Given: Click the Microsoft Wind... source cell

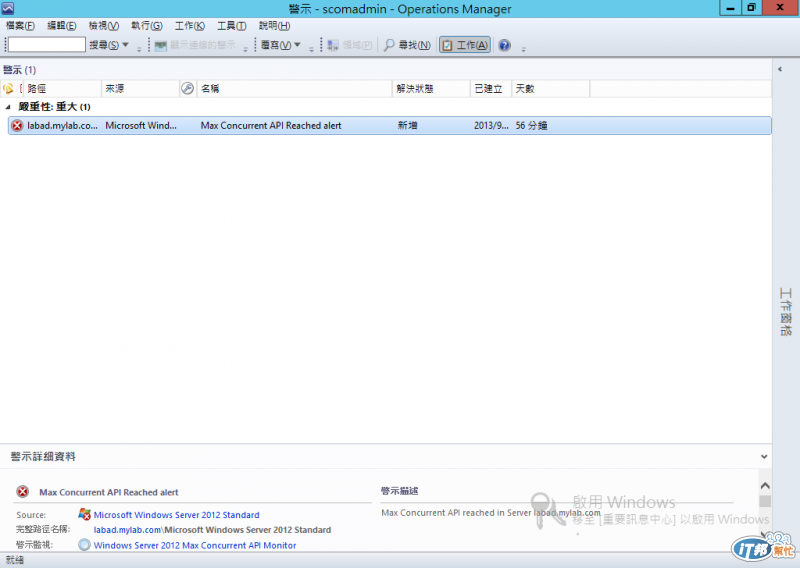Looking at the screenshot, I should pos(141,126).
